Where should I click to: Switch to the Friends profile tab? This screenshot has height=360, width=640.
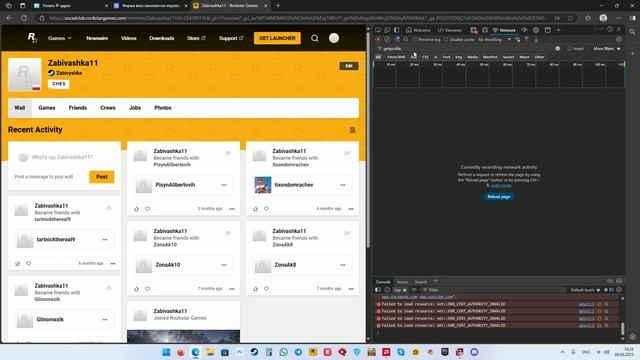tap(78, 108)
